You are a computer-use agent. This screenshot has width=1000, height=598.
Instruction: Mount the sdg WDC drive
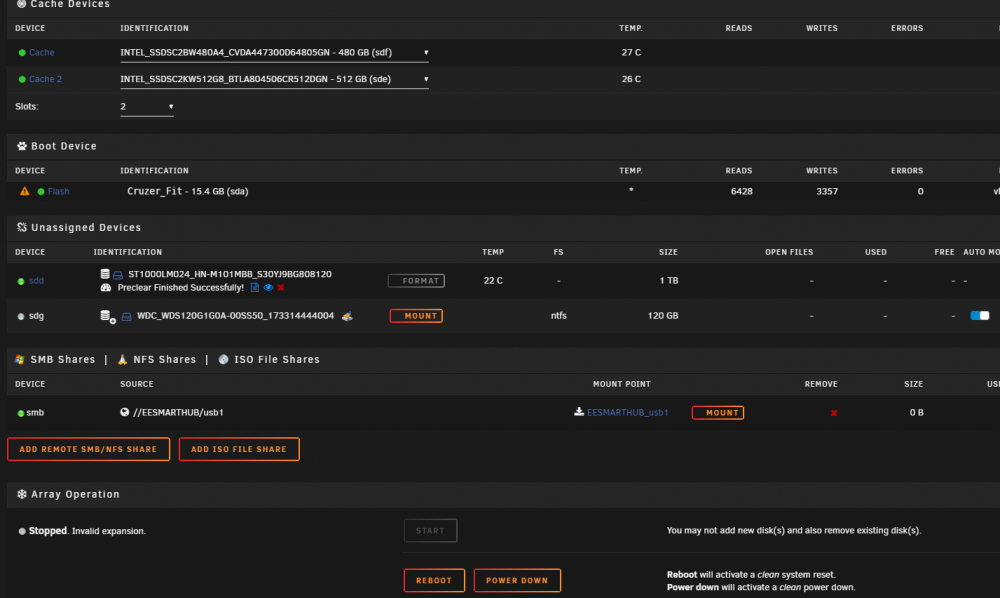[416, 316]
